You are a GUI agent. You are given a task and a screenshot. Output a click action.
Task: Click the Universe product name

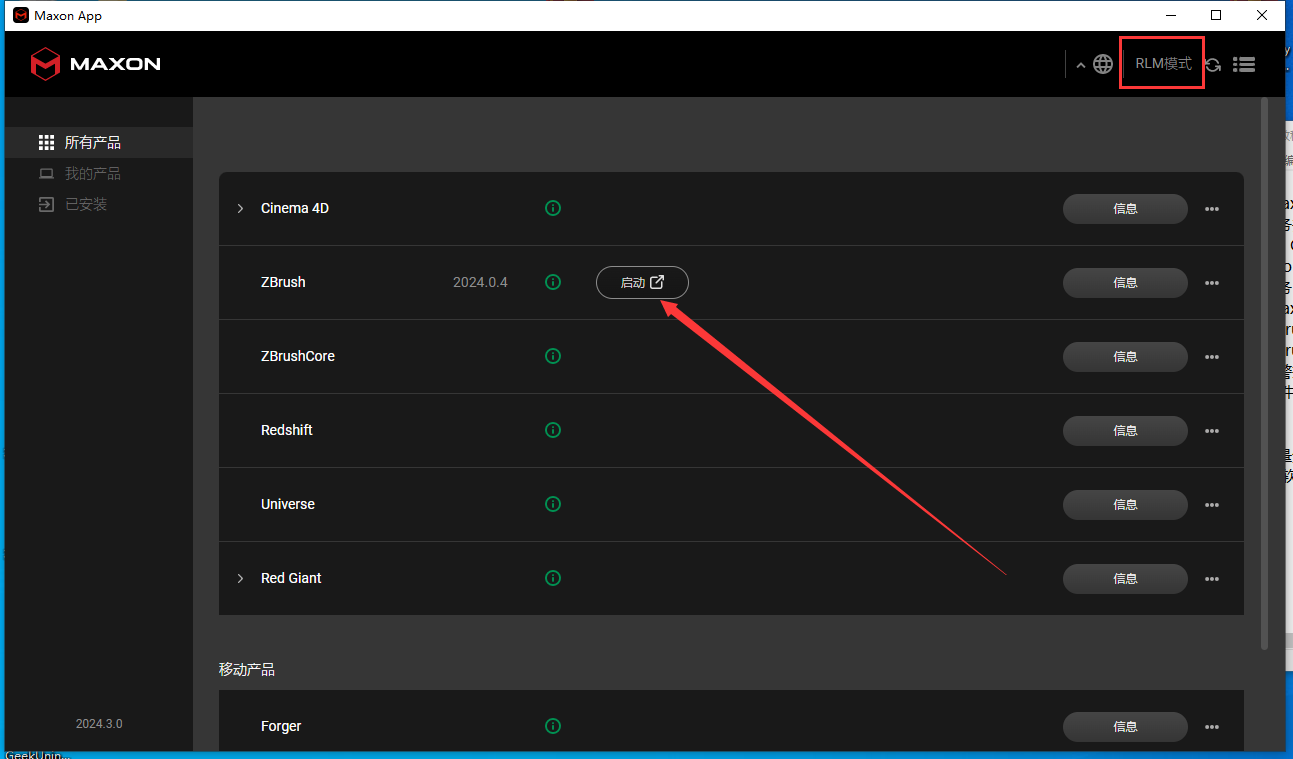(x=288, y=504)
